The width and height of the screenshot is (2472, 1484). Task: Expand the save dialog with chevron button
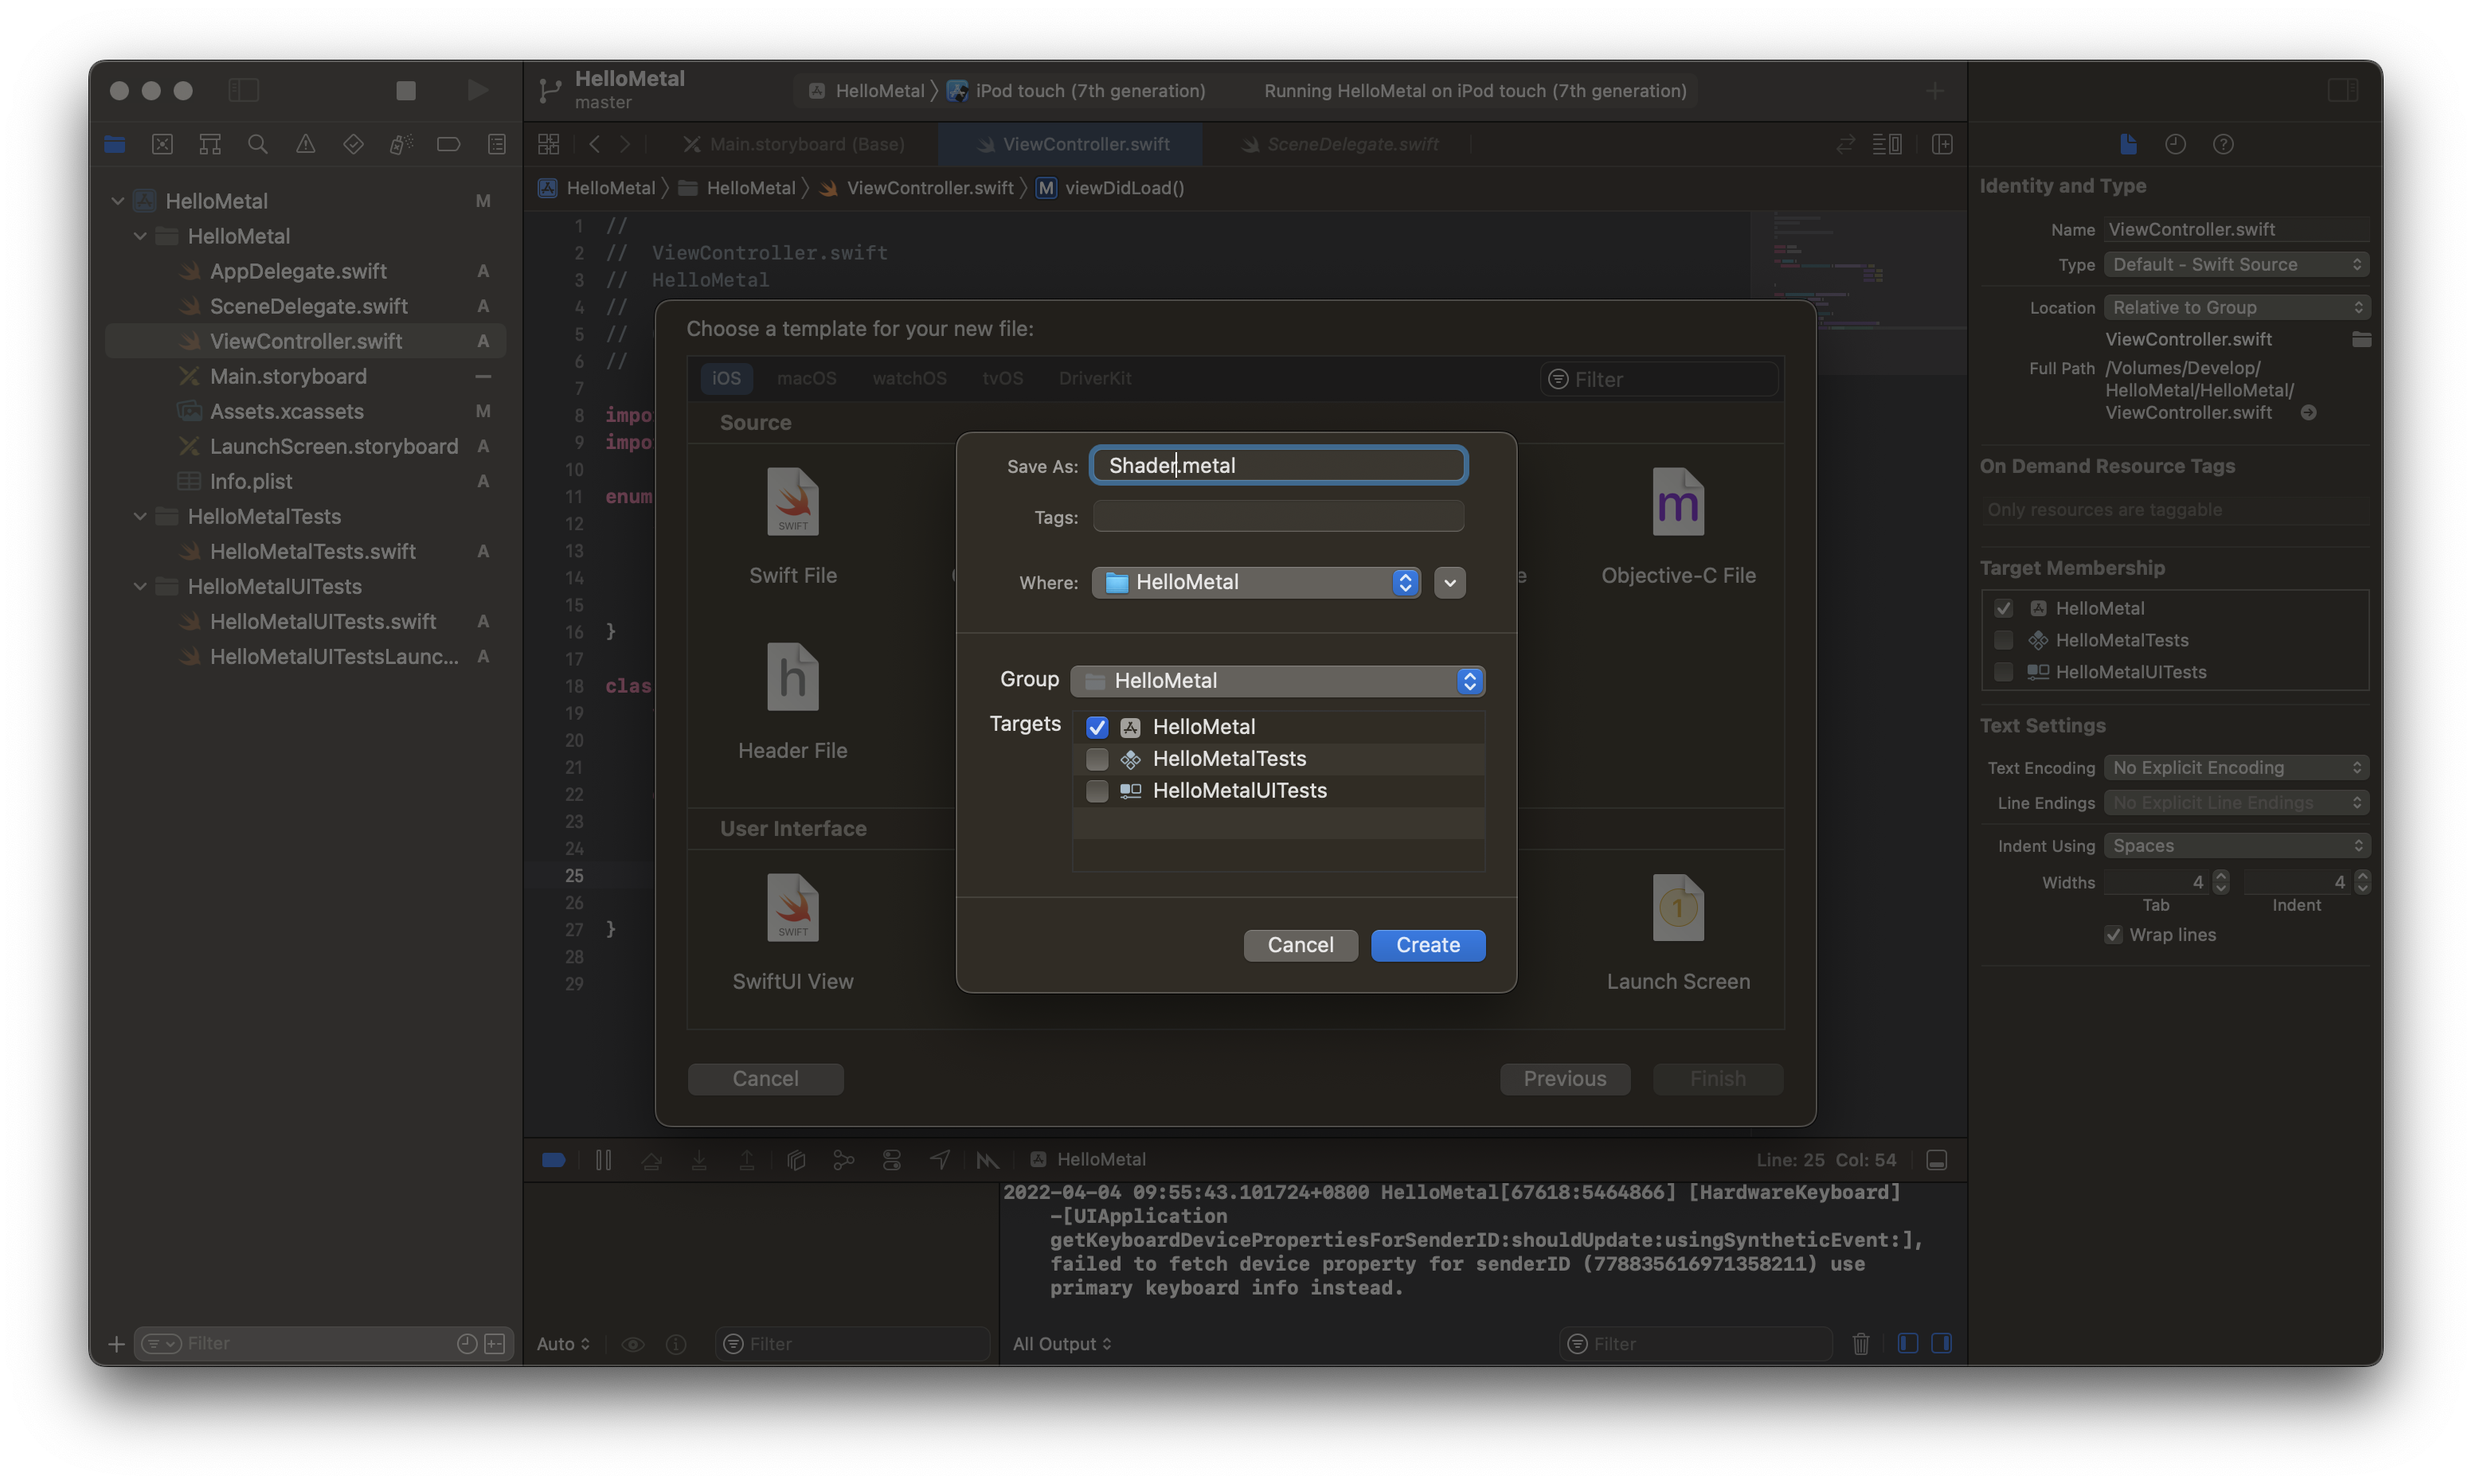(x=1449, y=582)
